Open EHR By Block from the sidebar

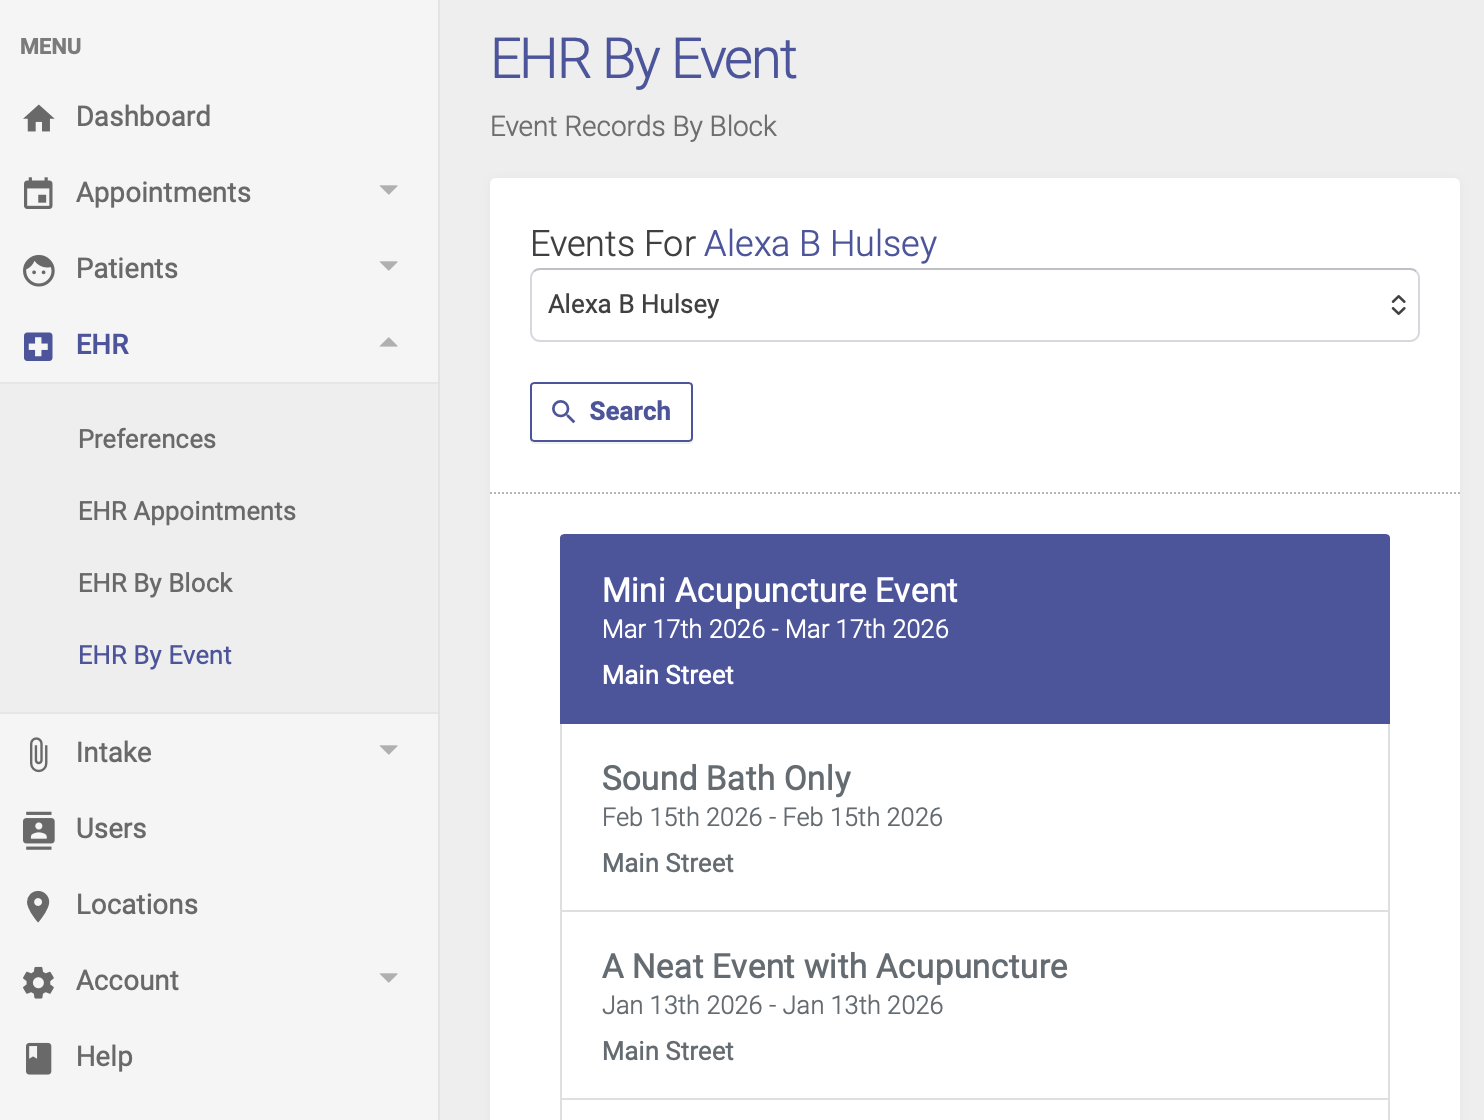(155, 583)
